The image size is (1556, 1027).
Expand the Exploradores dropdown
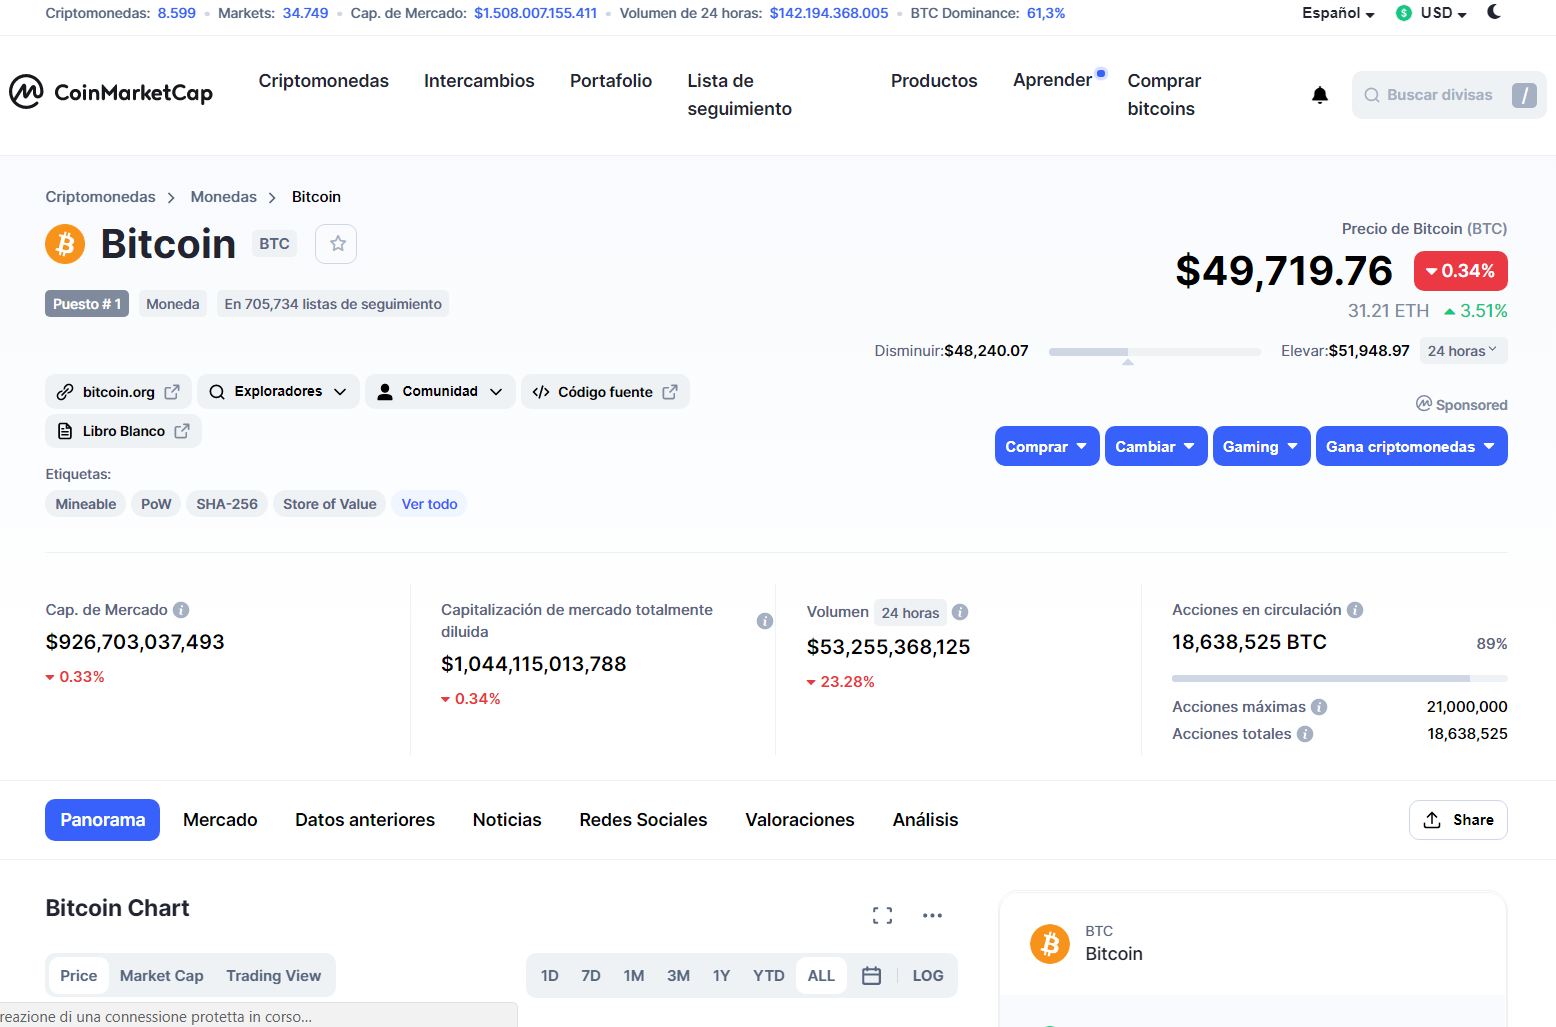click(x=278, y=392)
